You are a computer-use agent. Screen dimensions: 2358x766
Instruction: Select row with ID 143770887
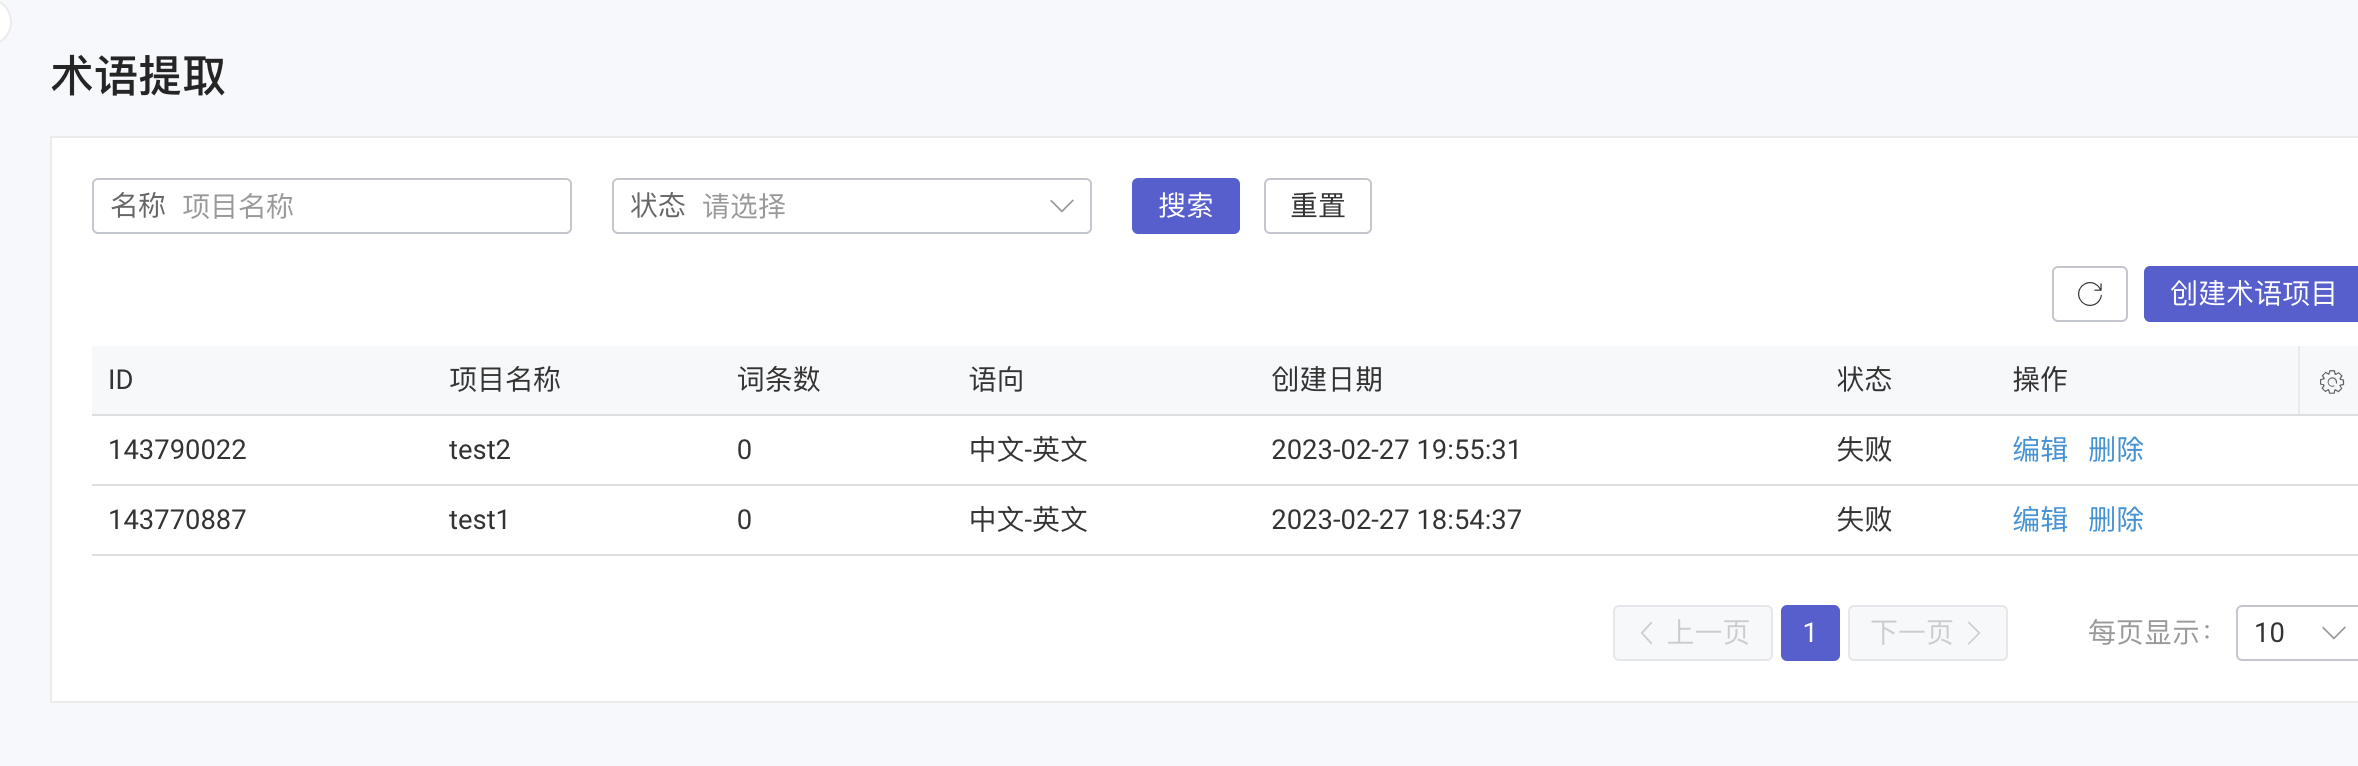(177, 520)
